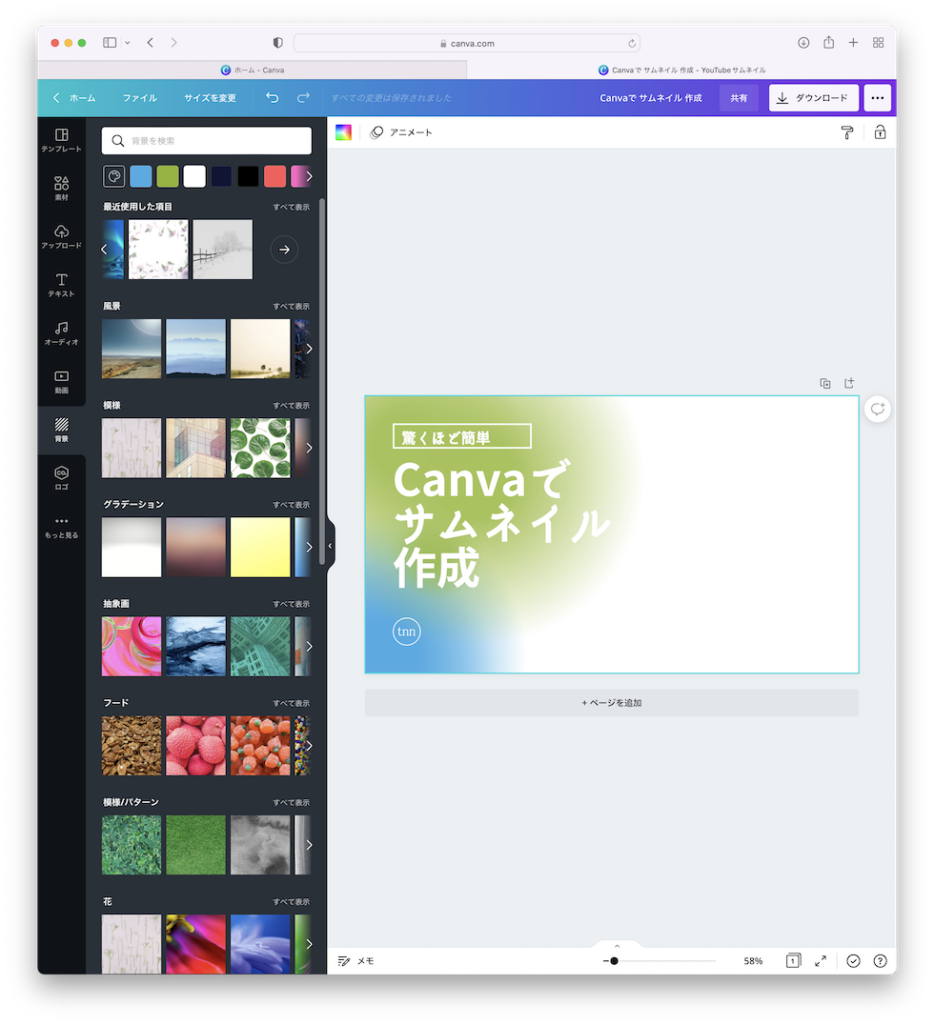934x1024 pixels.
Task: Toggle the lock icon in the toolbar
Action: click(880, 132)
